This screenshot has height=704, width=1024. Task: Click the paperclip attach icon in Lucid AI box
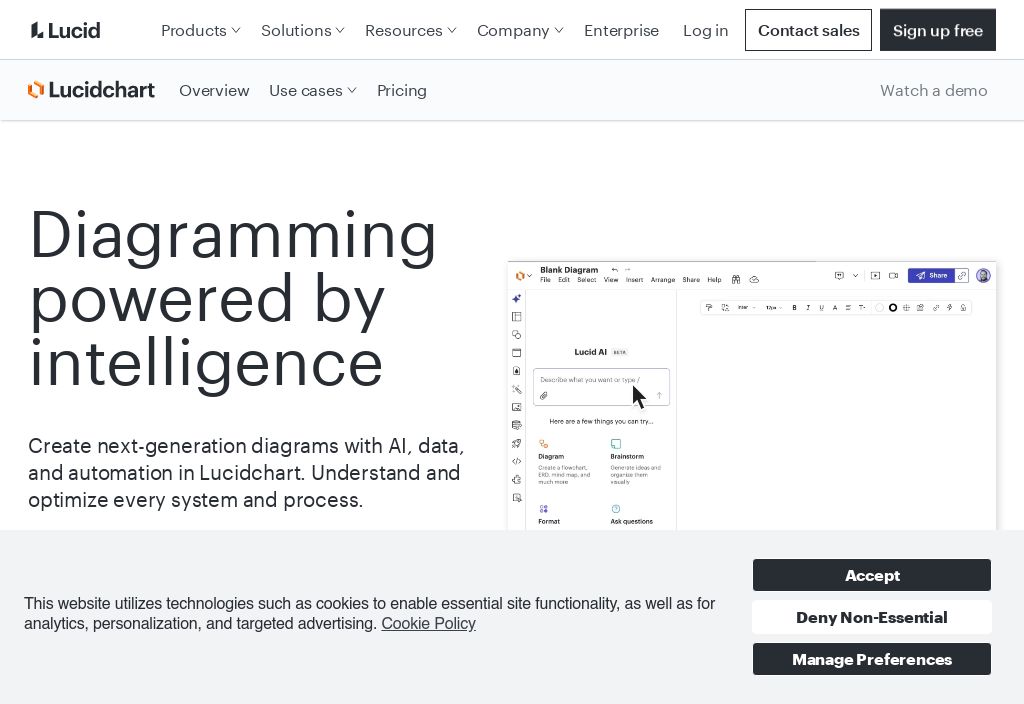[x=544, y=396]
